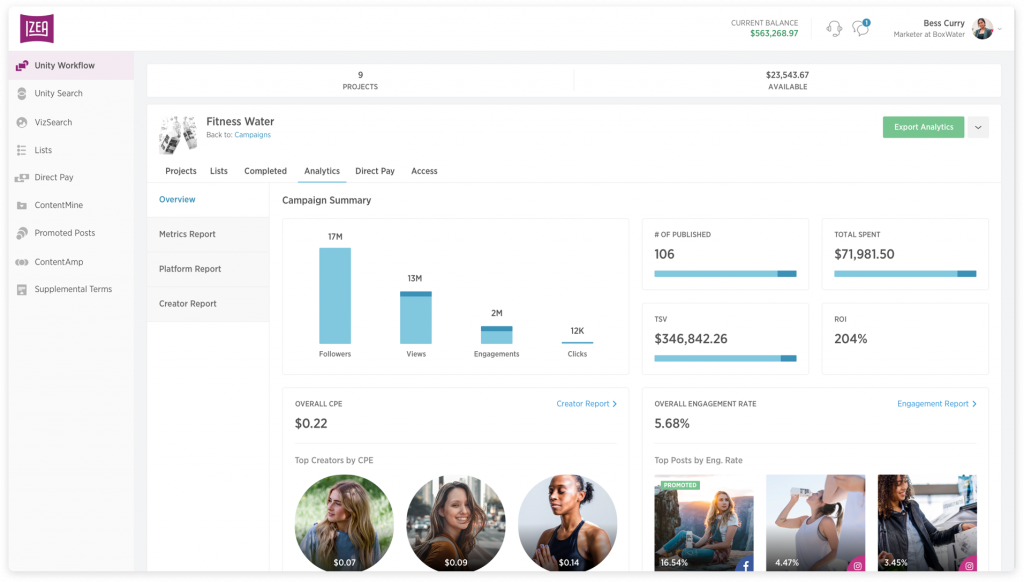Open the chat messages notification icon
This screenshot has width=1024, height=582.
pos(860,28)
